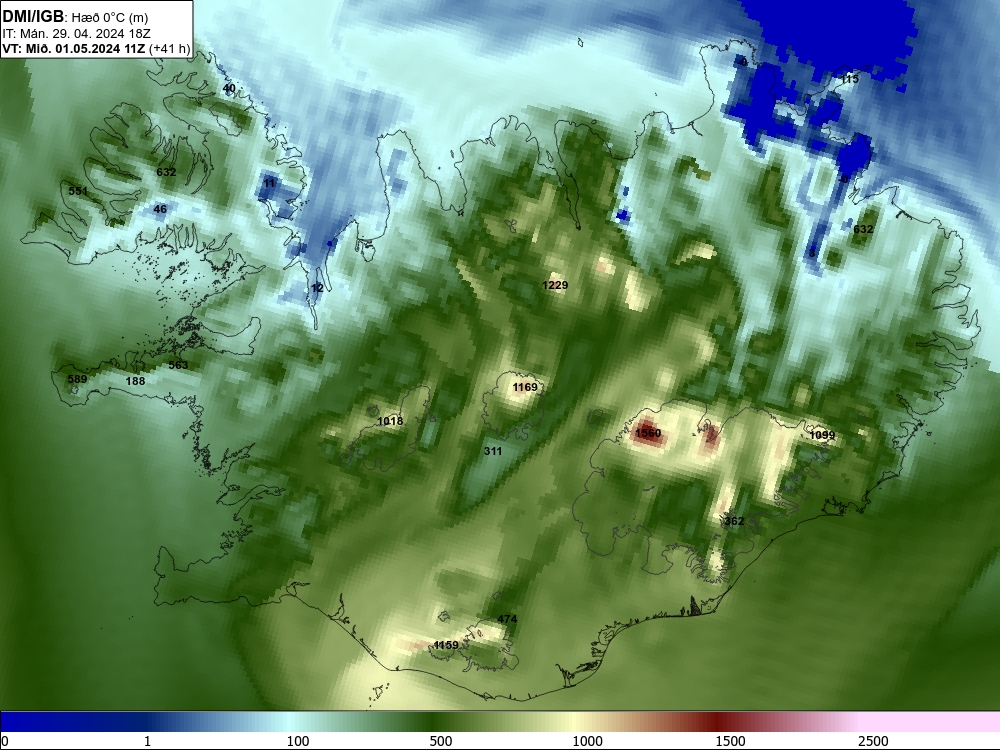Click the 1 tick on the colour scale
1000x750 pixels.
[x=147, y=741]
